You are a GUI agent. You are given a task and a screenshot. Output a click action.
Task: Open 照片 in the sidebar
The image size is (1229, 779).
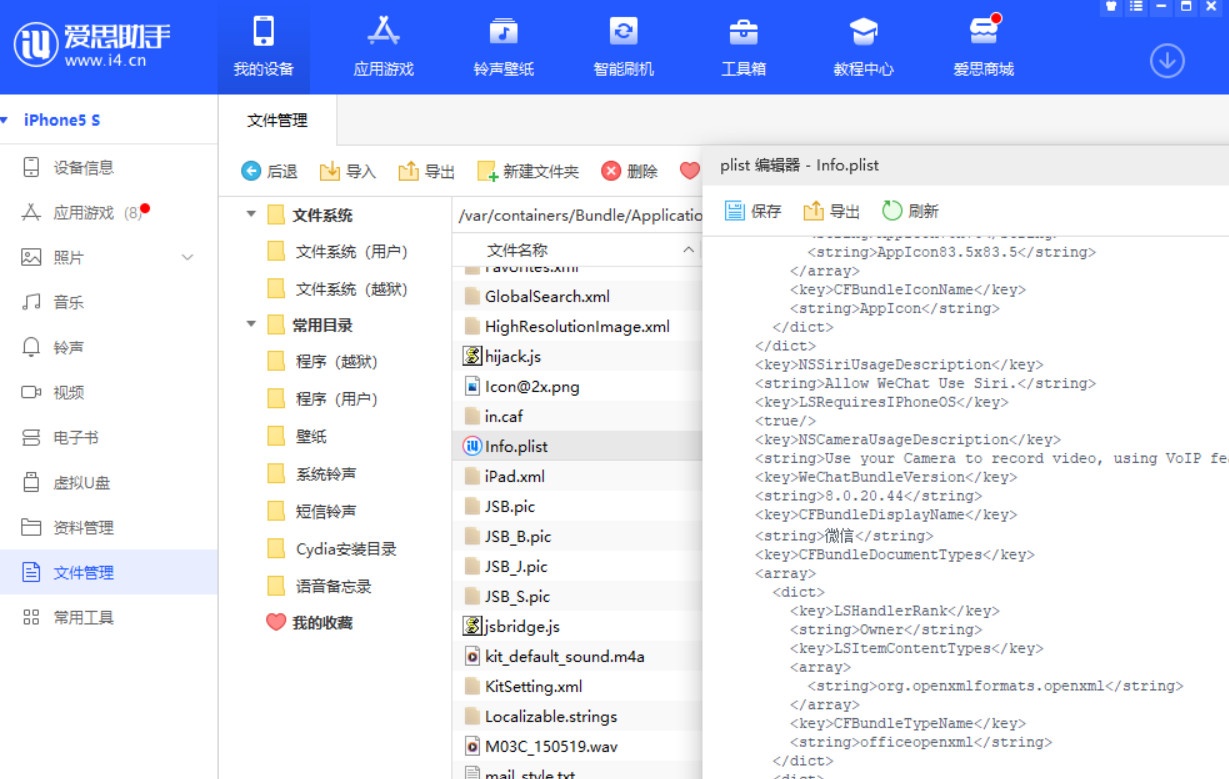[x=109, y=257]
